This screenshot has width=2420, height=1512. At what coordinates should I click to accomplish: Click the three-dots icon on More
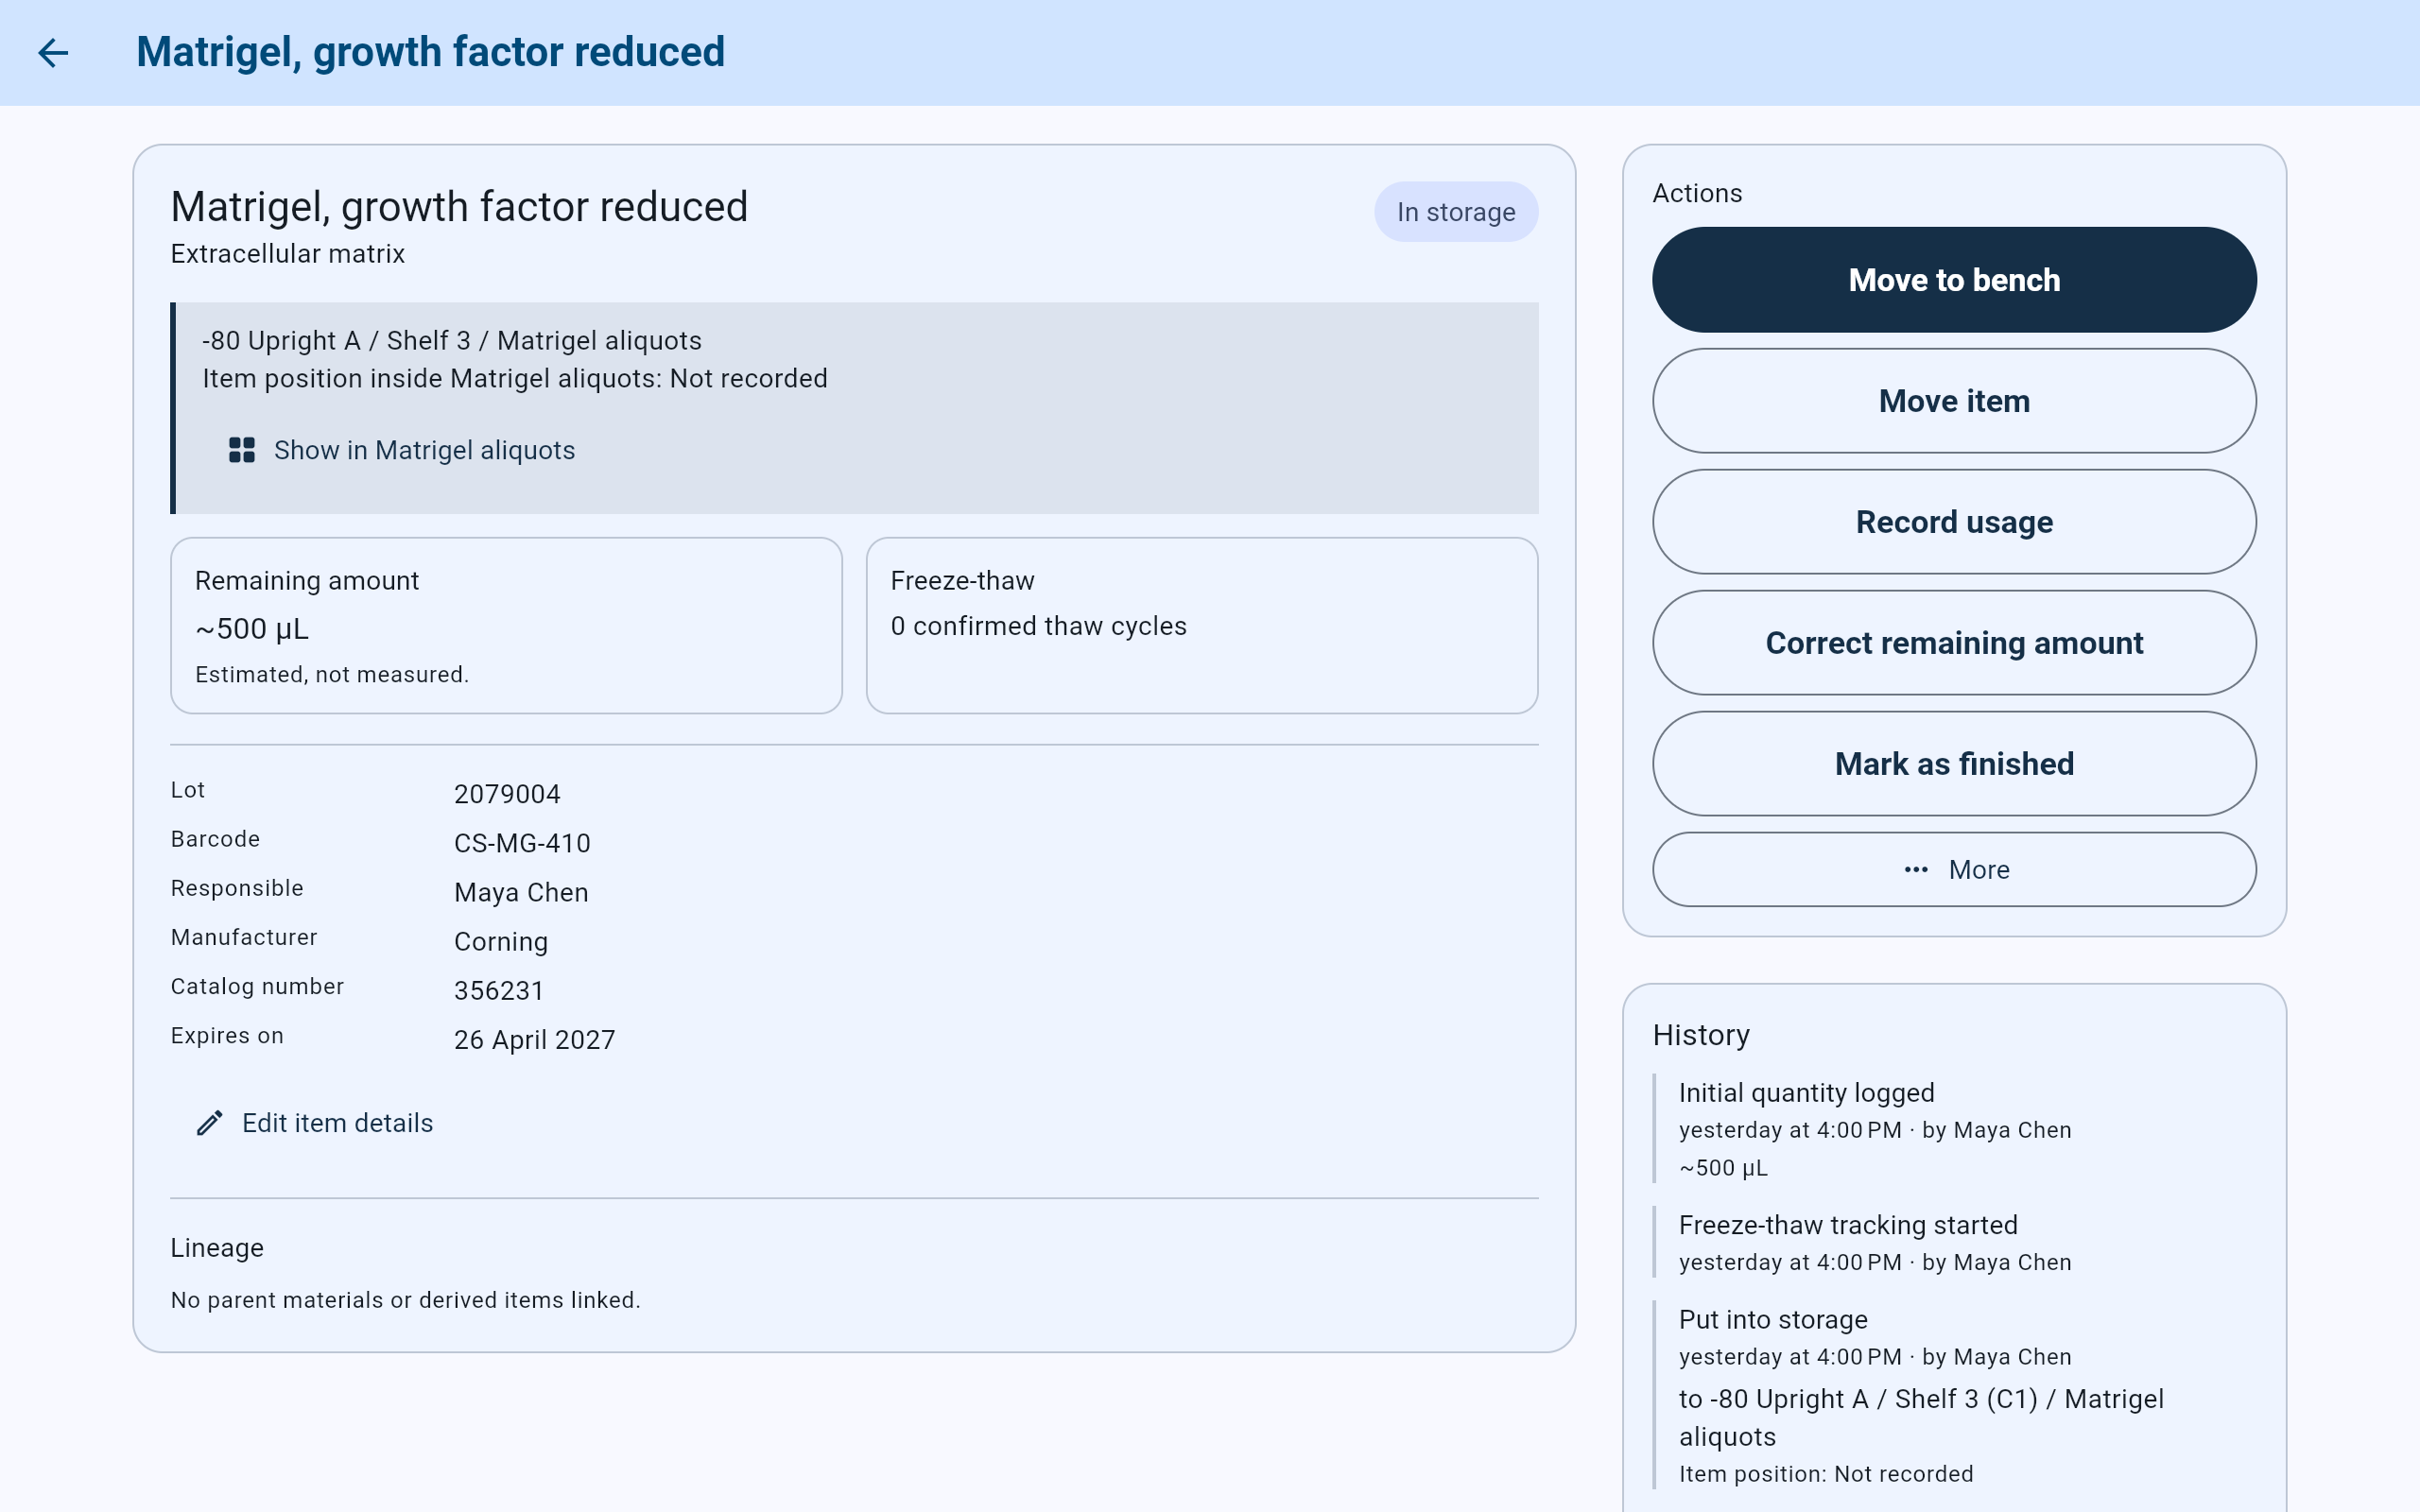1916,870
